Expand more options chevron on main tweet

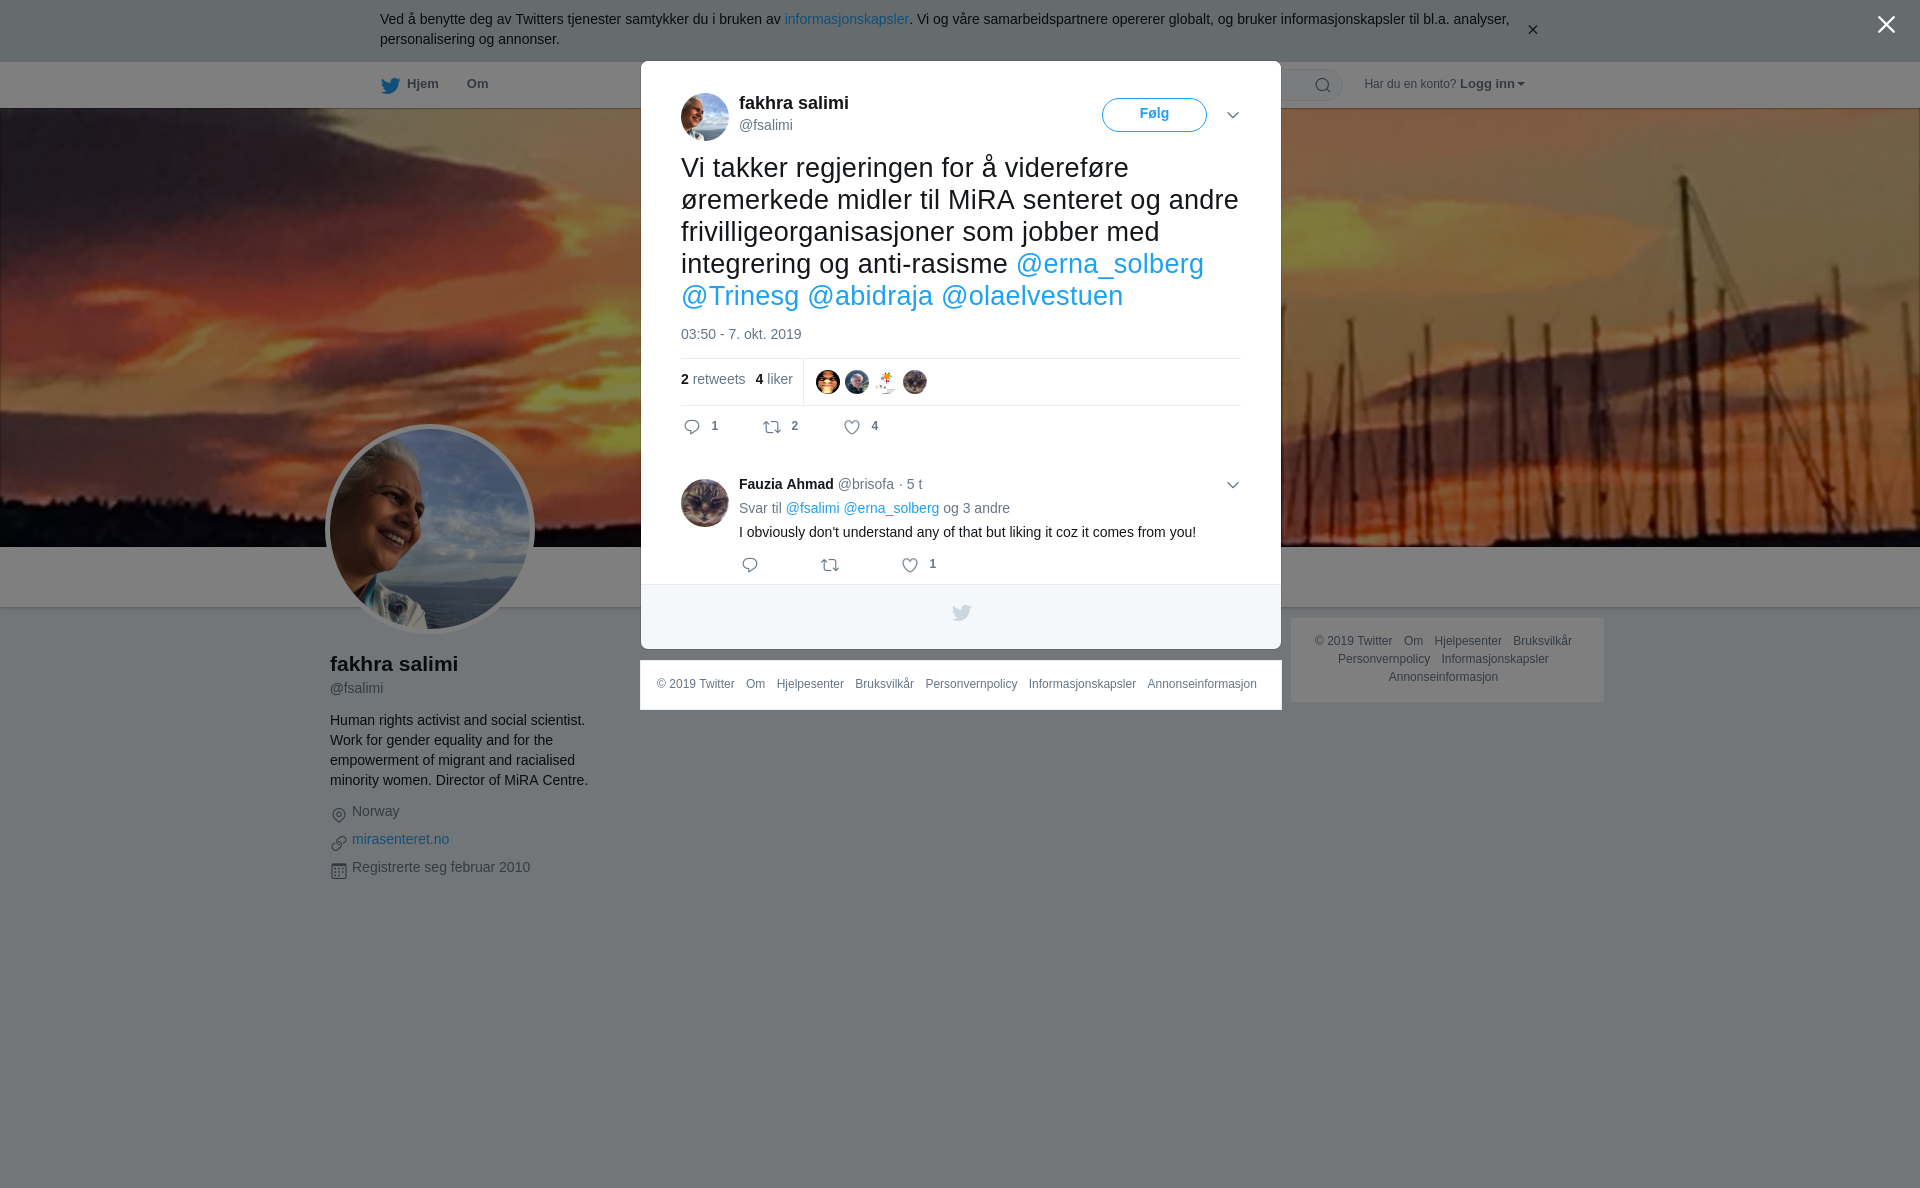click(1233, 115)
